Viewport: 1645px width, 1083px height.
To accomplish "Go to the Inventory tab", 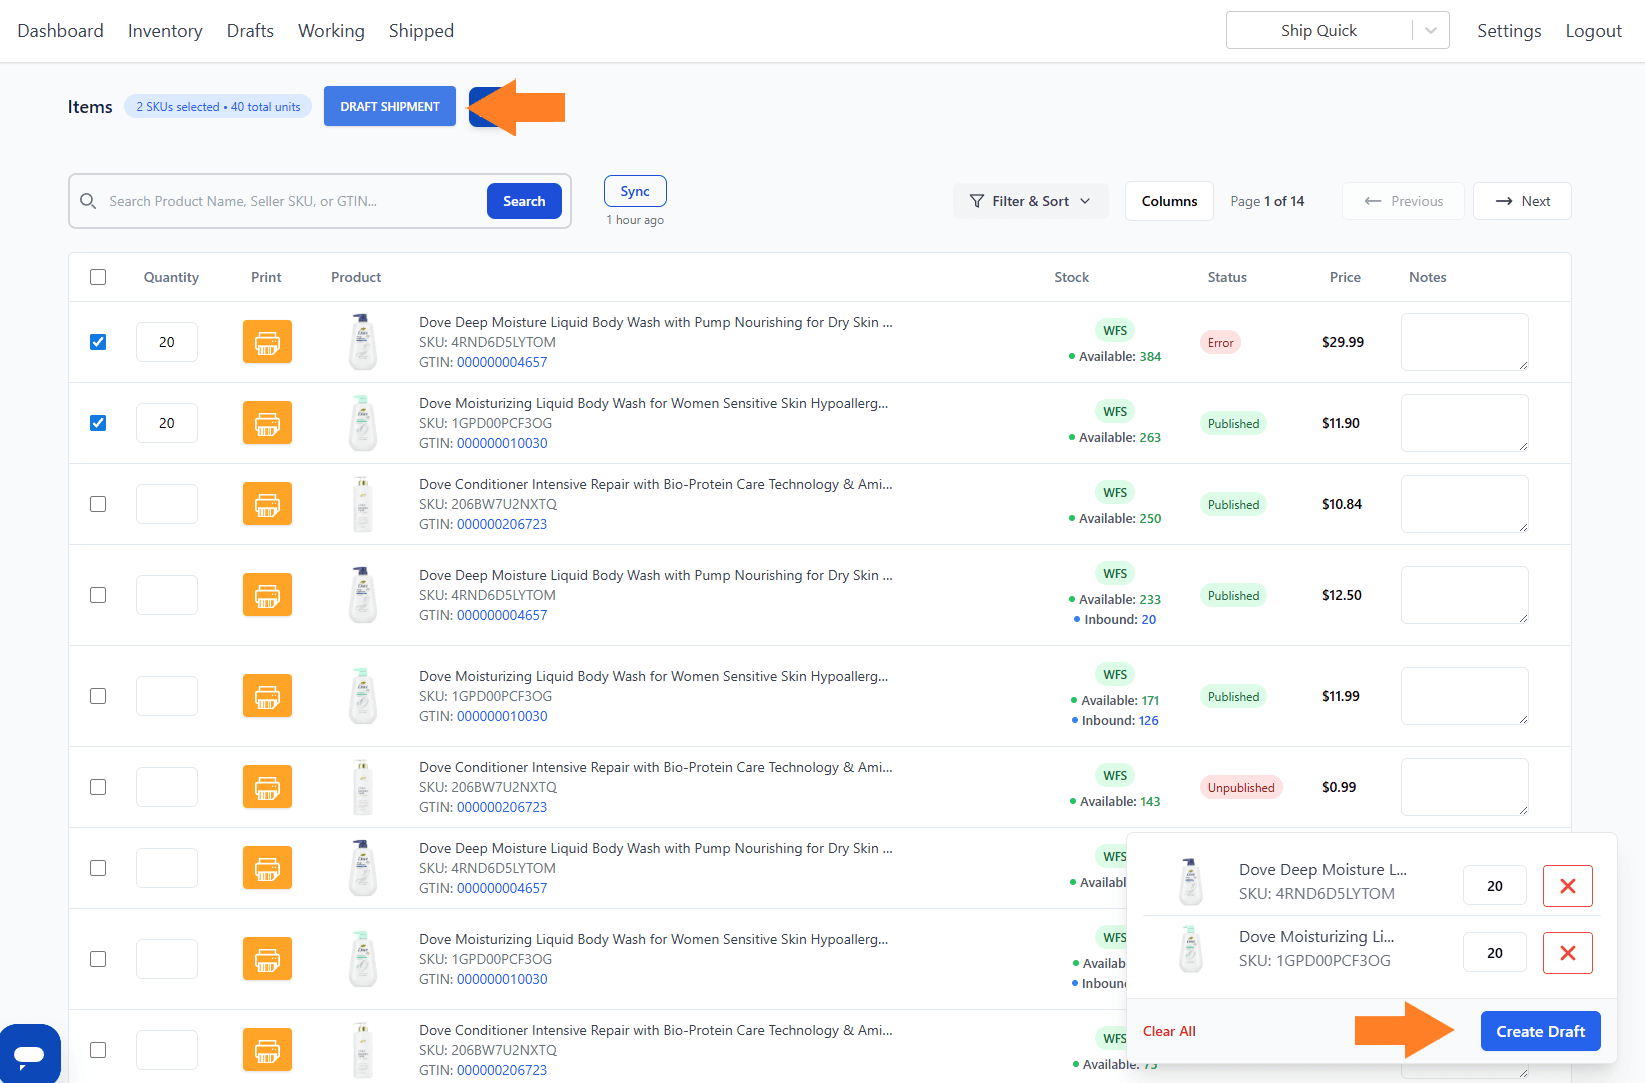I will point(165,31).
